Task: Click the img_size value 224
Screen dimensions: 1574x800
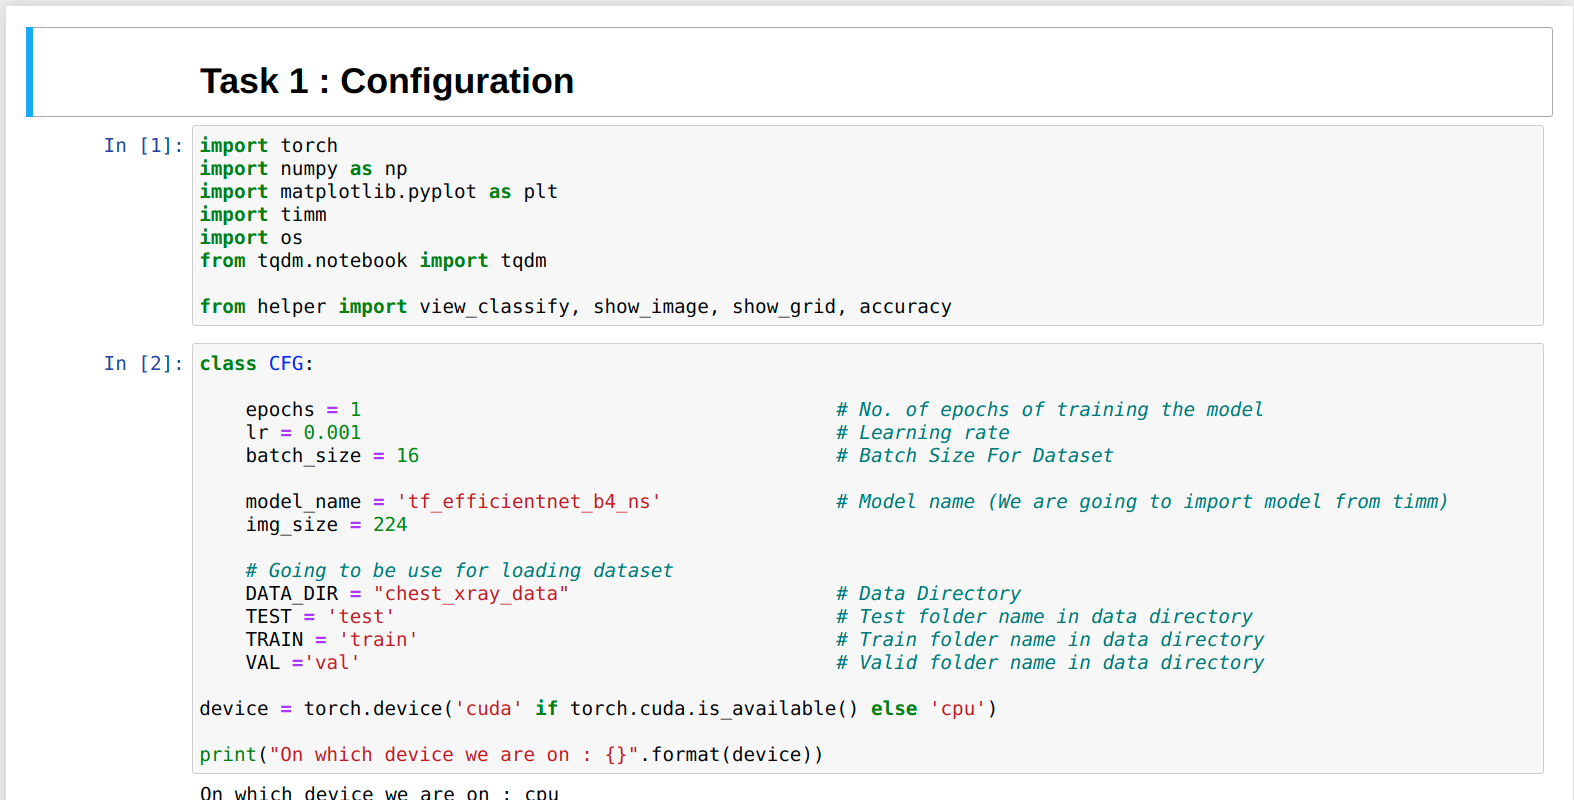Action: coord(390,525)
